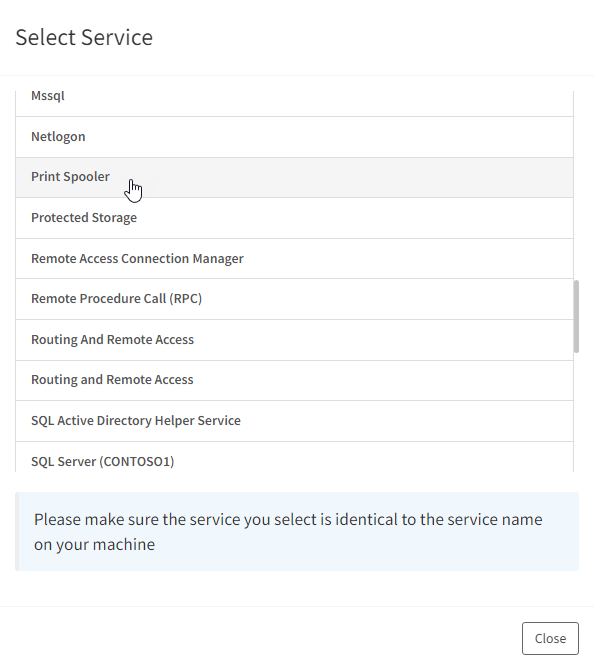The width and height of the screenshot is (594, 670).
Task: Choose Remote Procedure Call (RPC) service
Action: (x=294, y=299)
